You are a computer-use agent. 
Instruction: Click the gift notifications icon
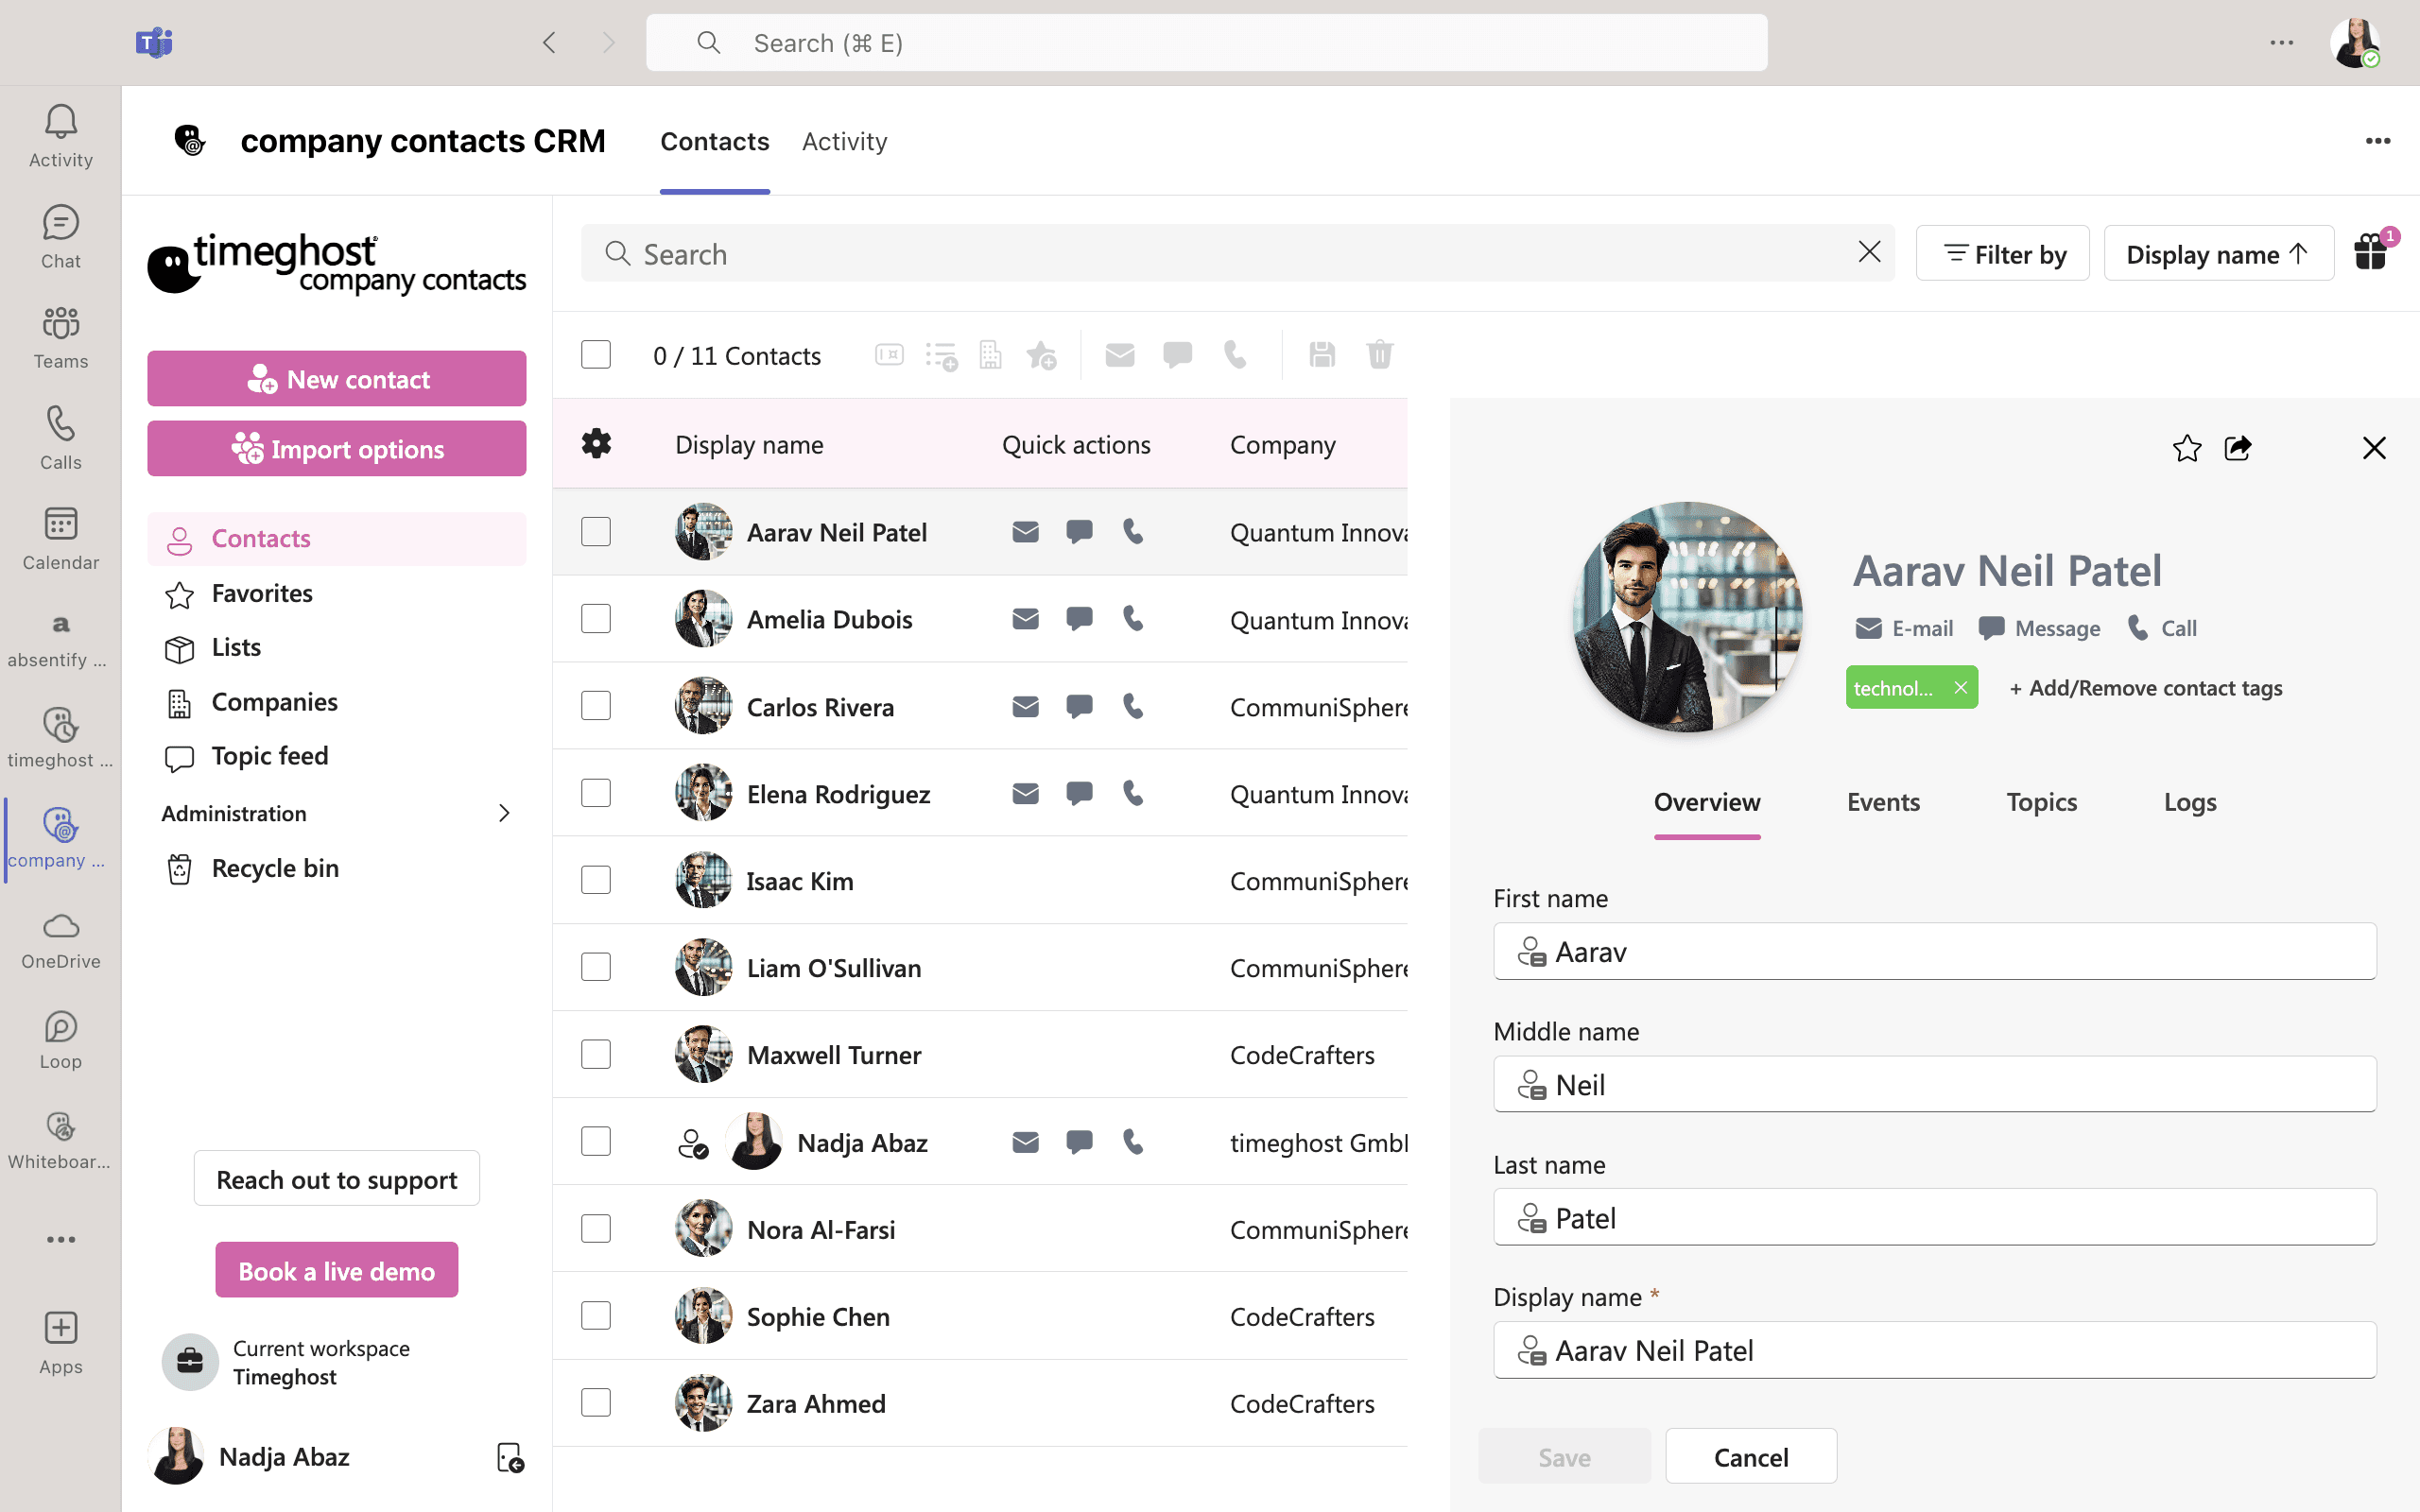(2372, 252)
